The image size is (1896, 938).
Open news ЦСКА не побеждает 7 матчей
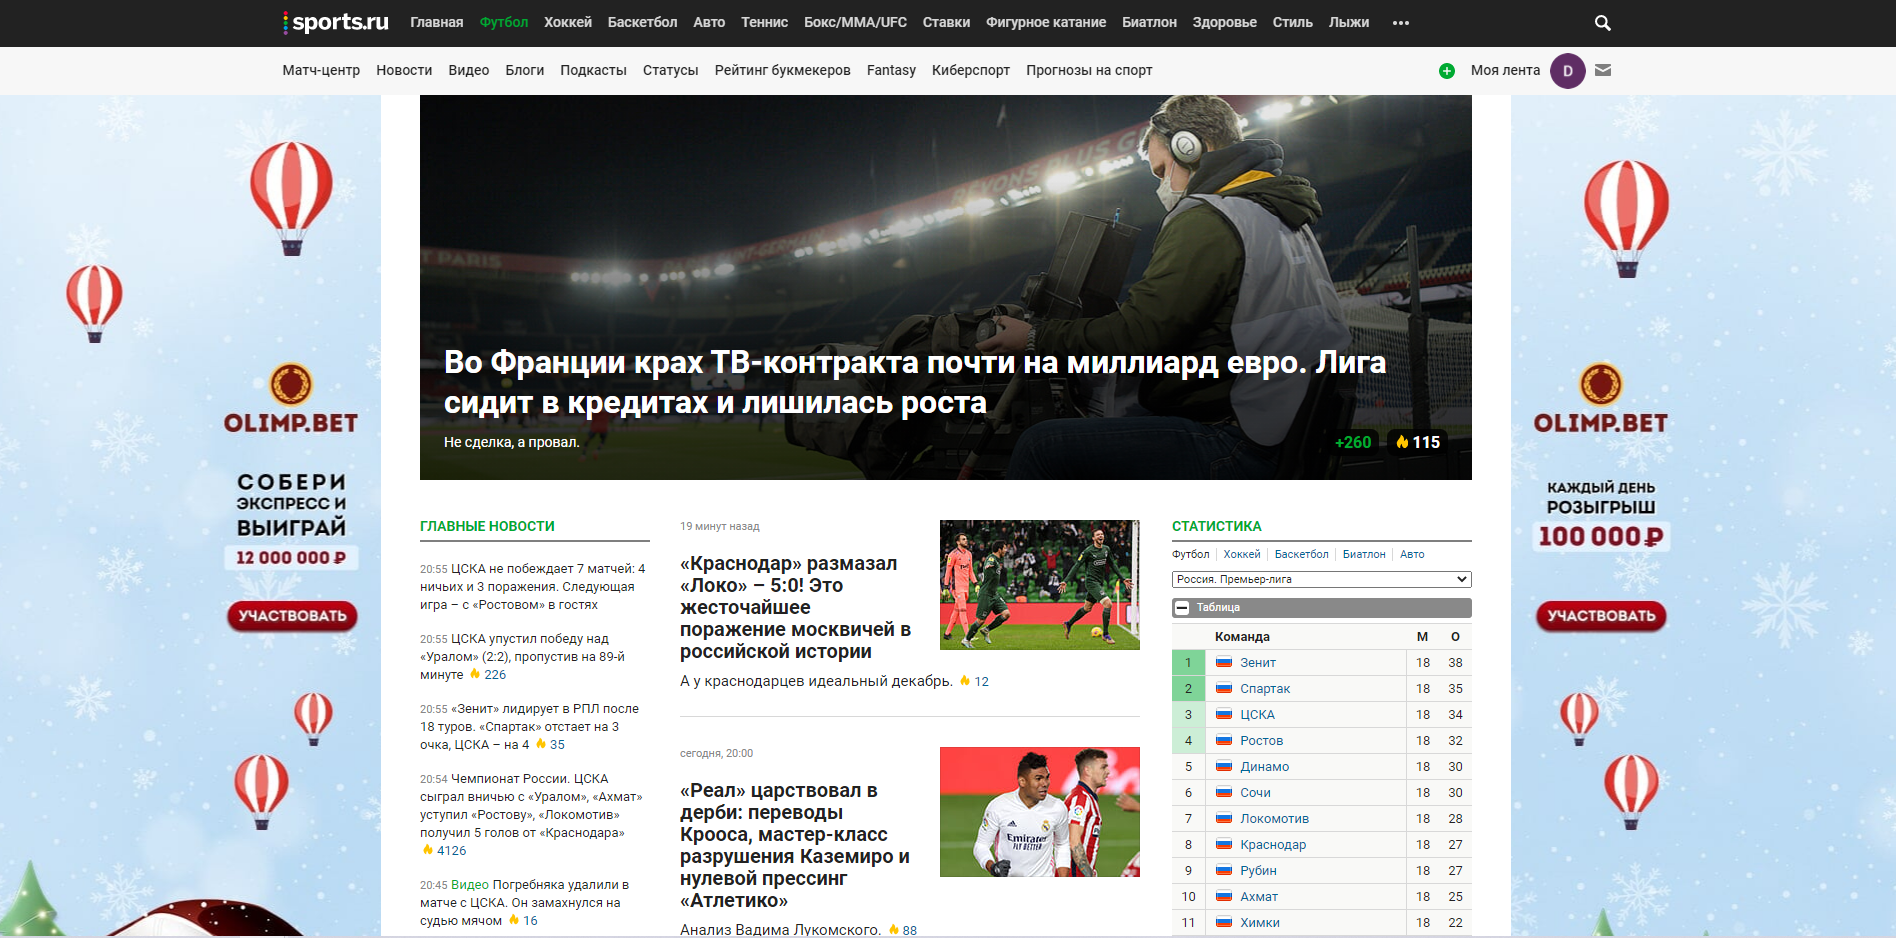click(533, 587)
